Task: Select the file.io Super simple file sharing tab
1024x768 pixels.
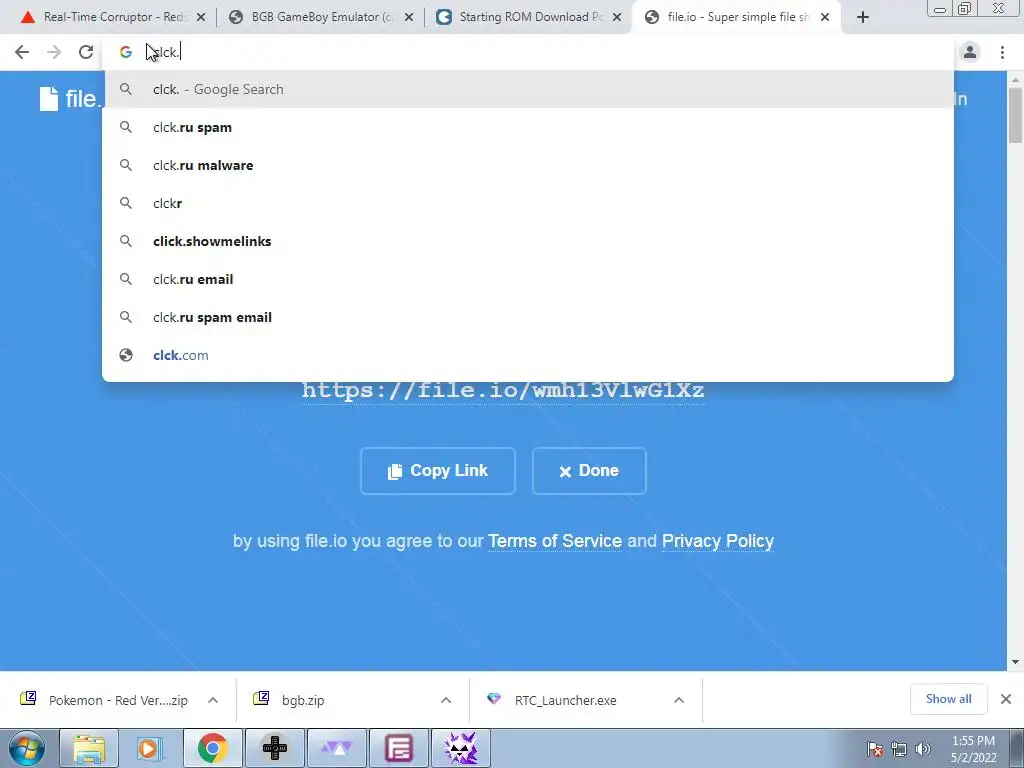Action: 737,18
